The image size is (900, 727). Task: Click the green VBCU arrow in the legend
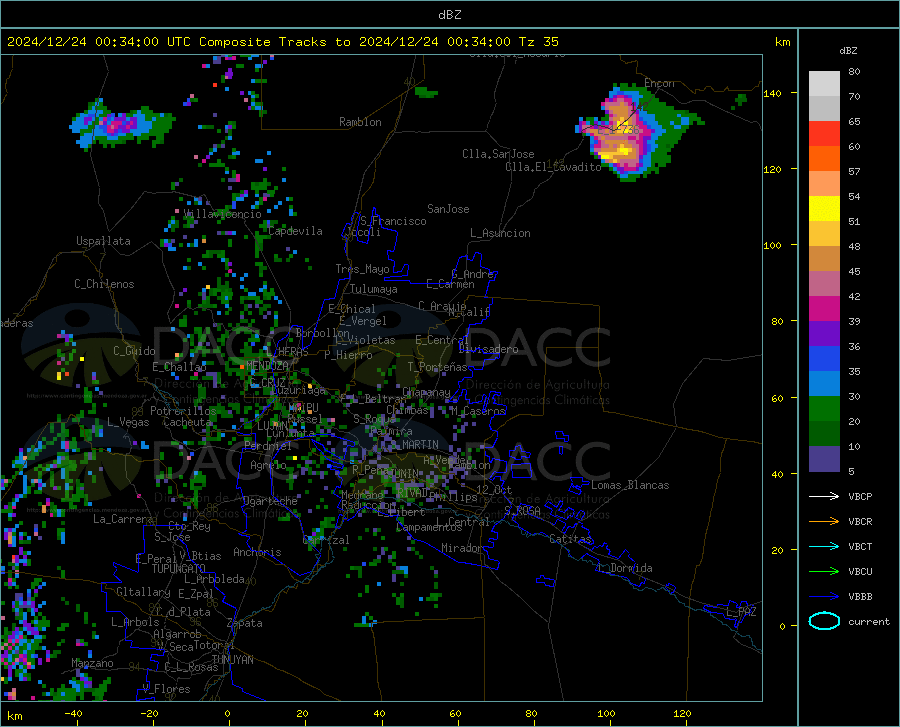click(824, 572)
